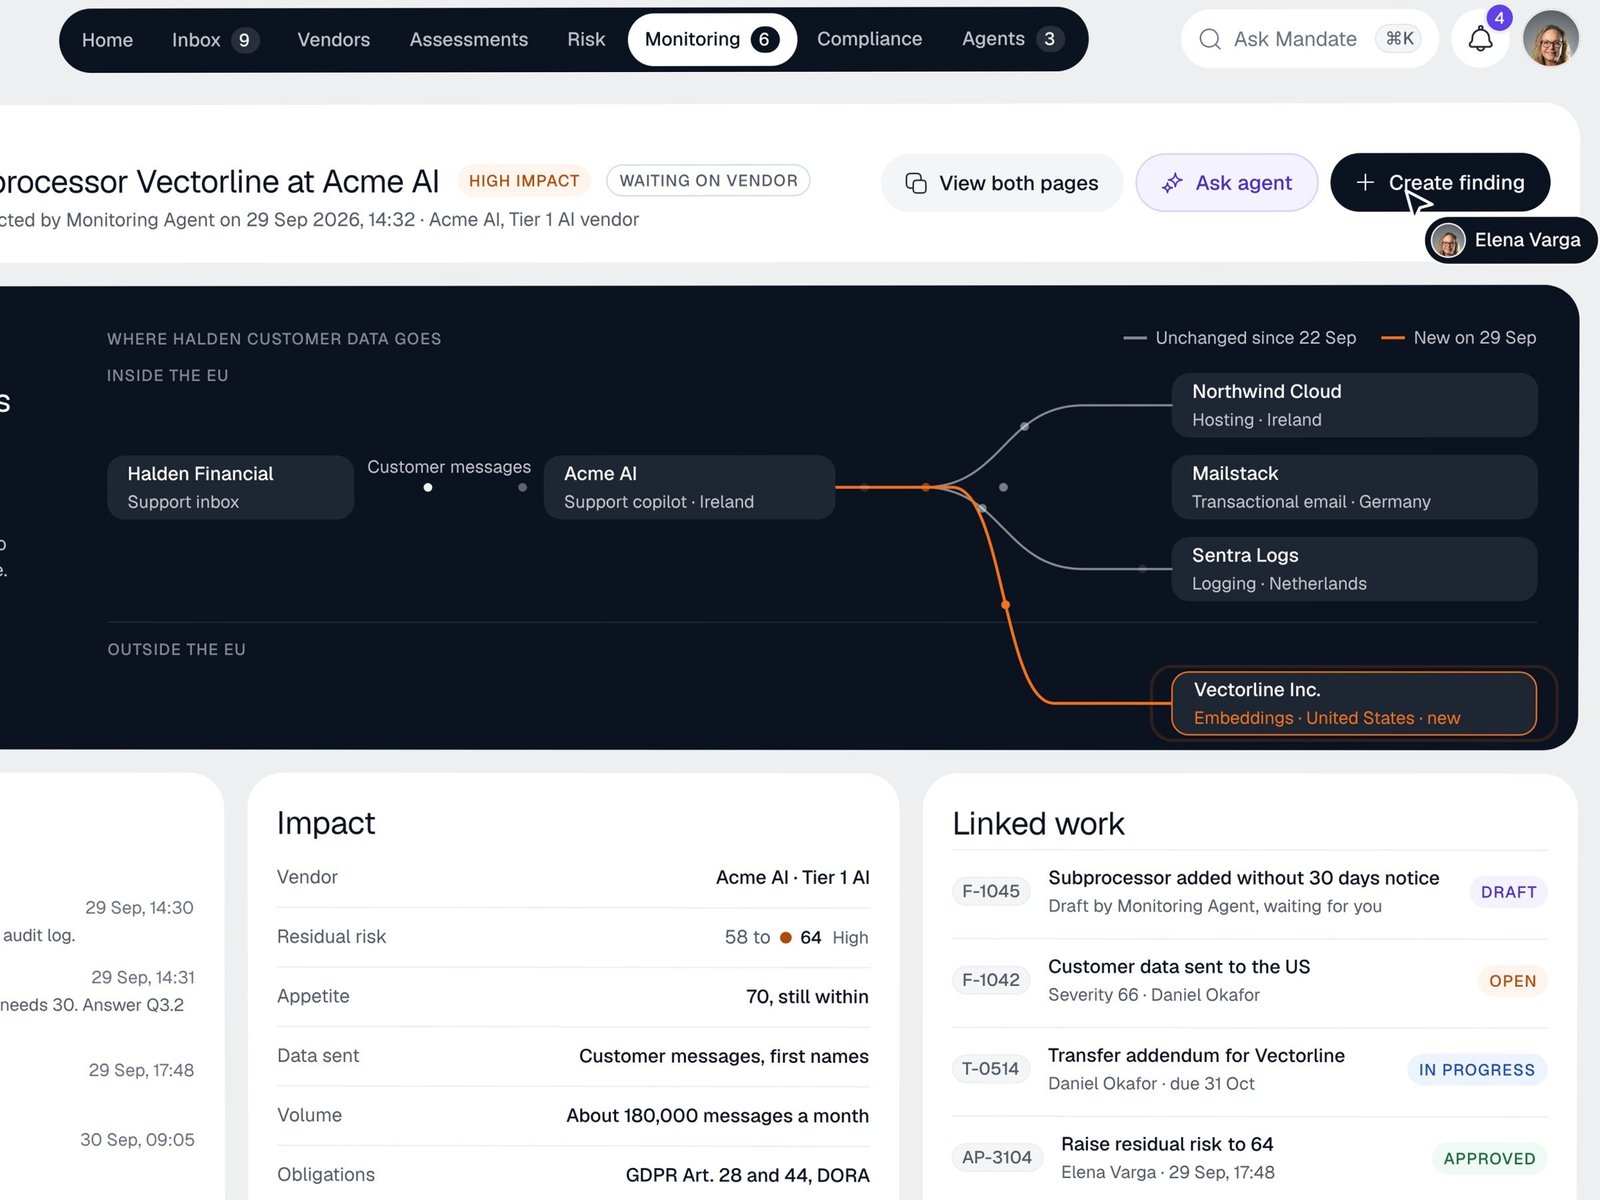Click the Ask agent button
The image size is (1600, 1200).
coord(1227,183)
